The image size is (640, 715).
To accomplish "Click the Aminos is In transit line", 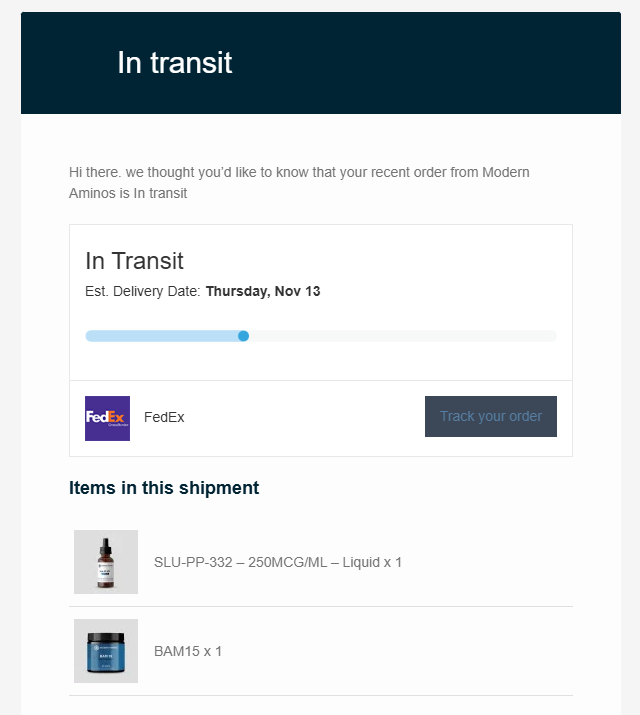I will point(128,193).
